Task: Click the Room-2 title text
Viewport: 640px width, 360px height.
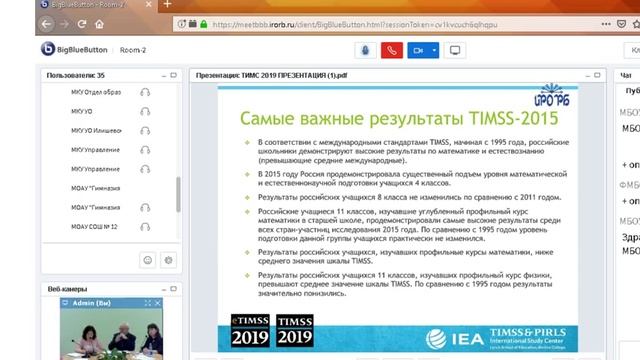Action: [133, 50]
